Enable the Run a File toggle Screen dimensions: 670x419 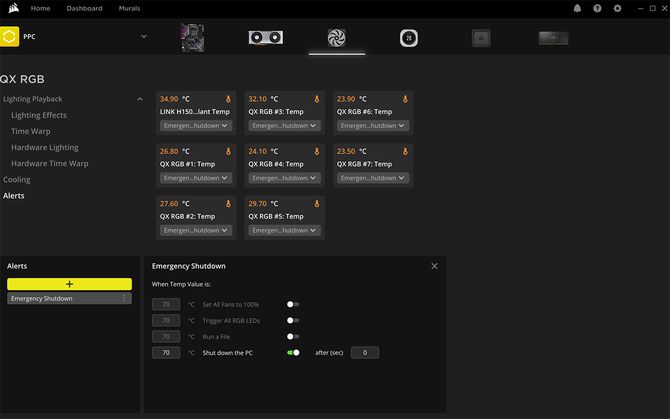pos(293,337)
